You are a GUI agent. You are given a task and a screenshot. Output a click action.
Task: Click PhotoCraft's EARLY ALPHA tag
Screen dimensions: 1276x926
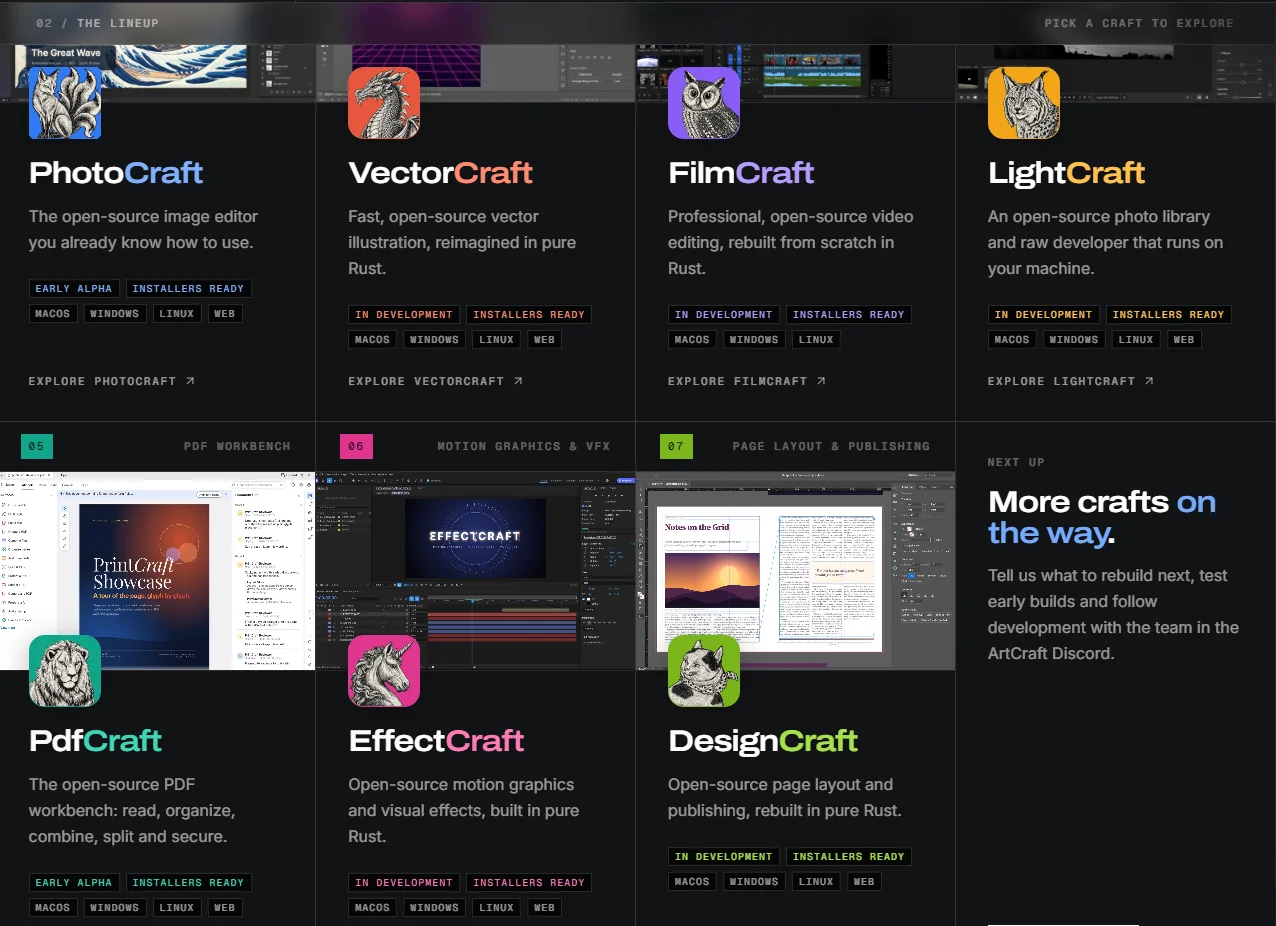[74, 289]
